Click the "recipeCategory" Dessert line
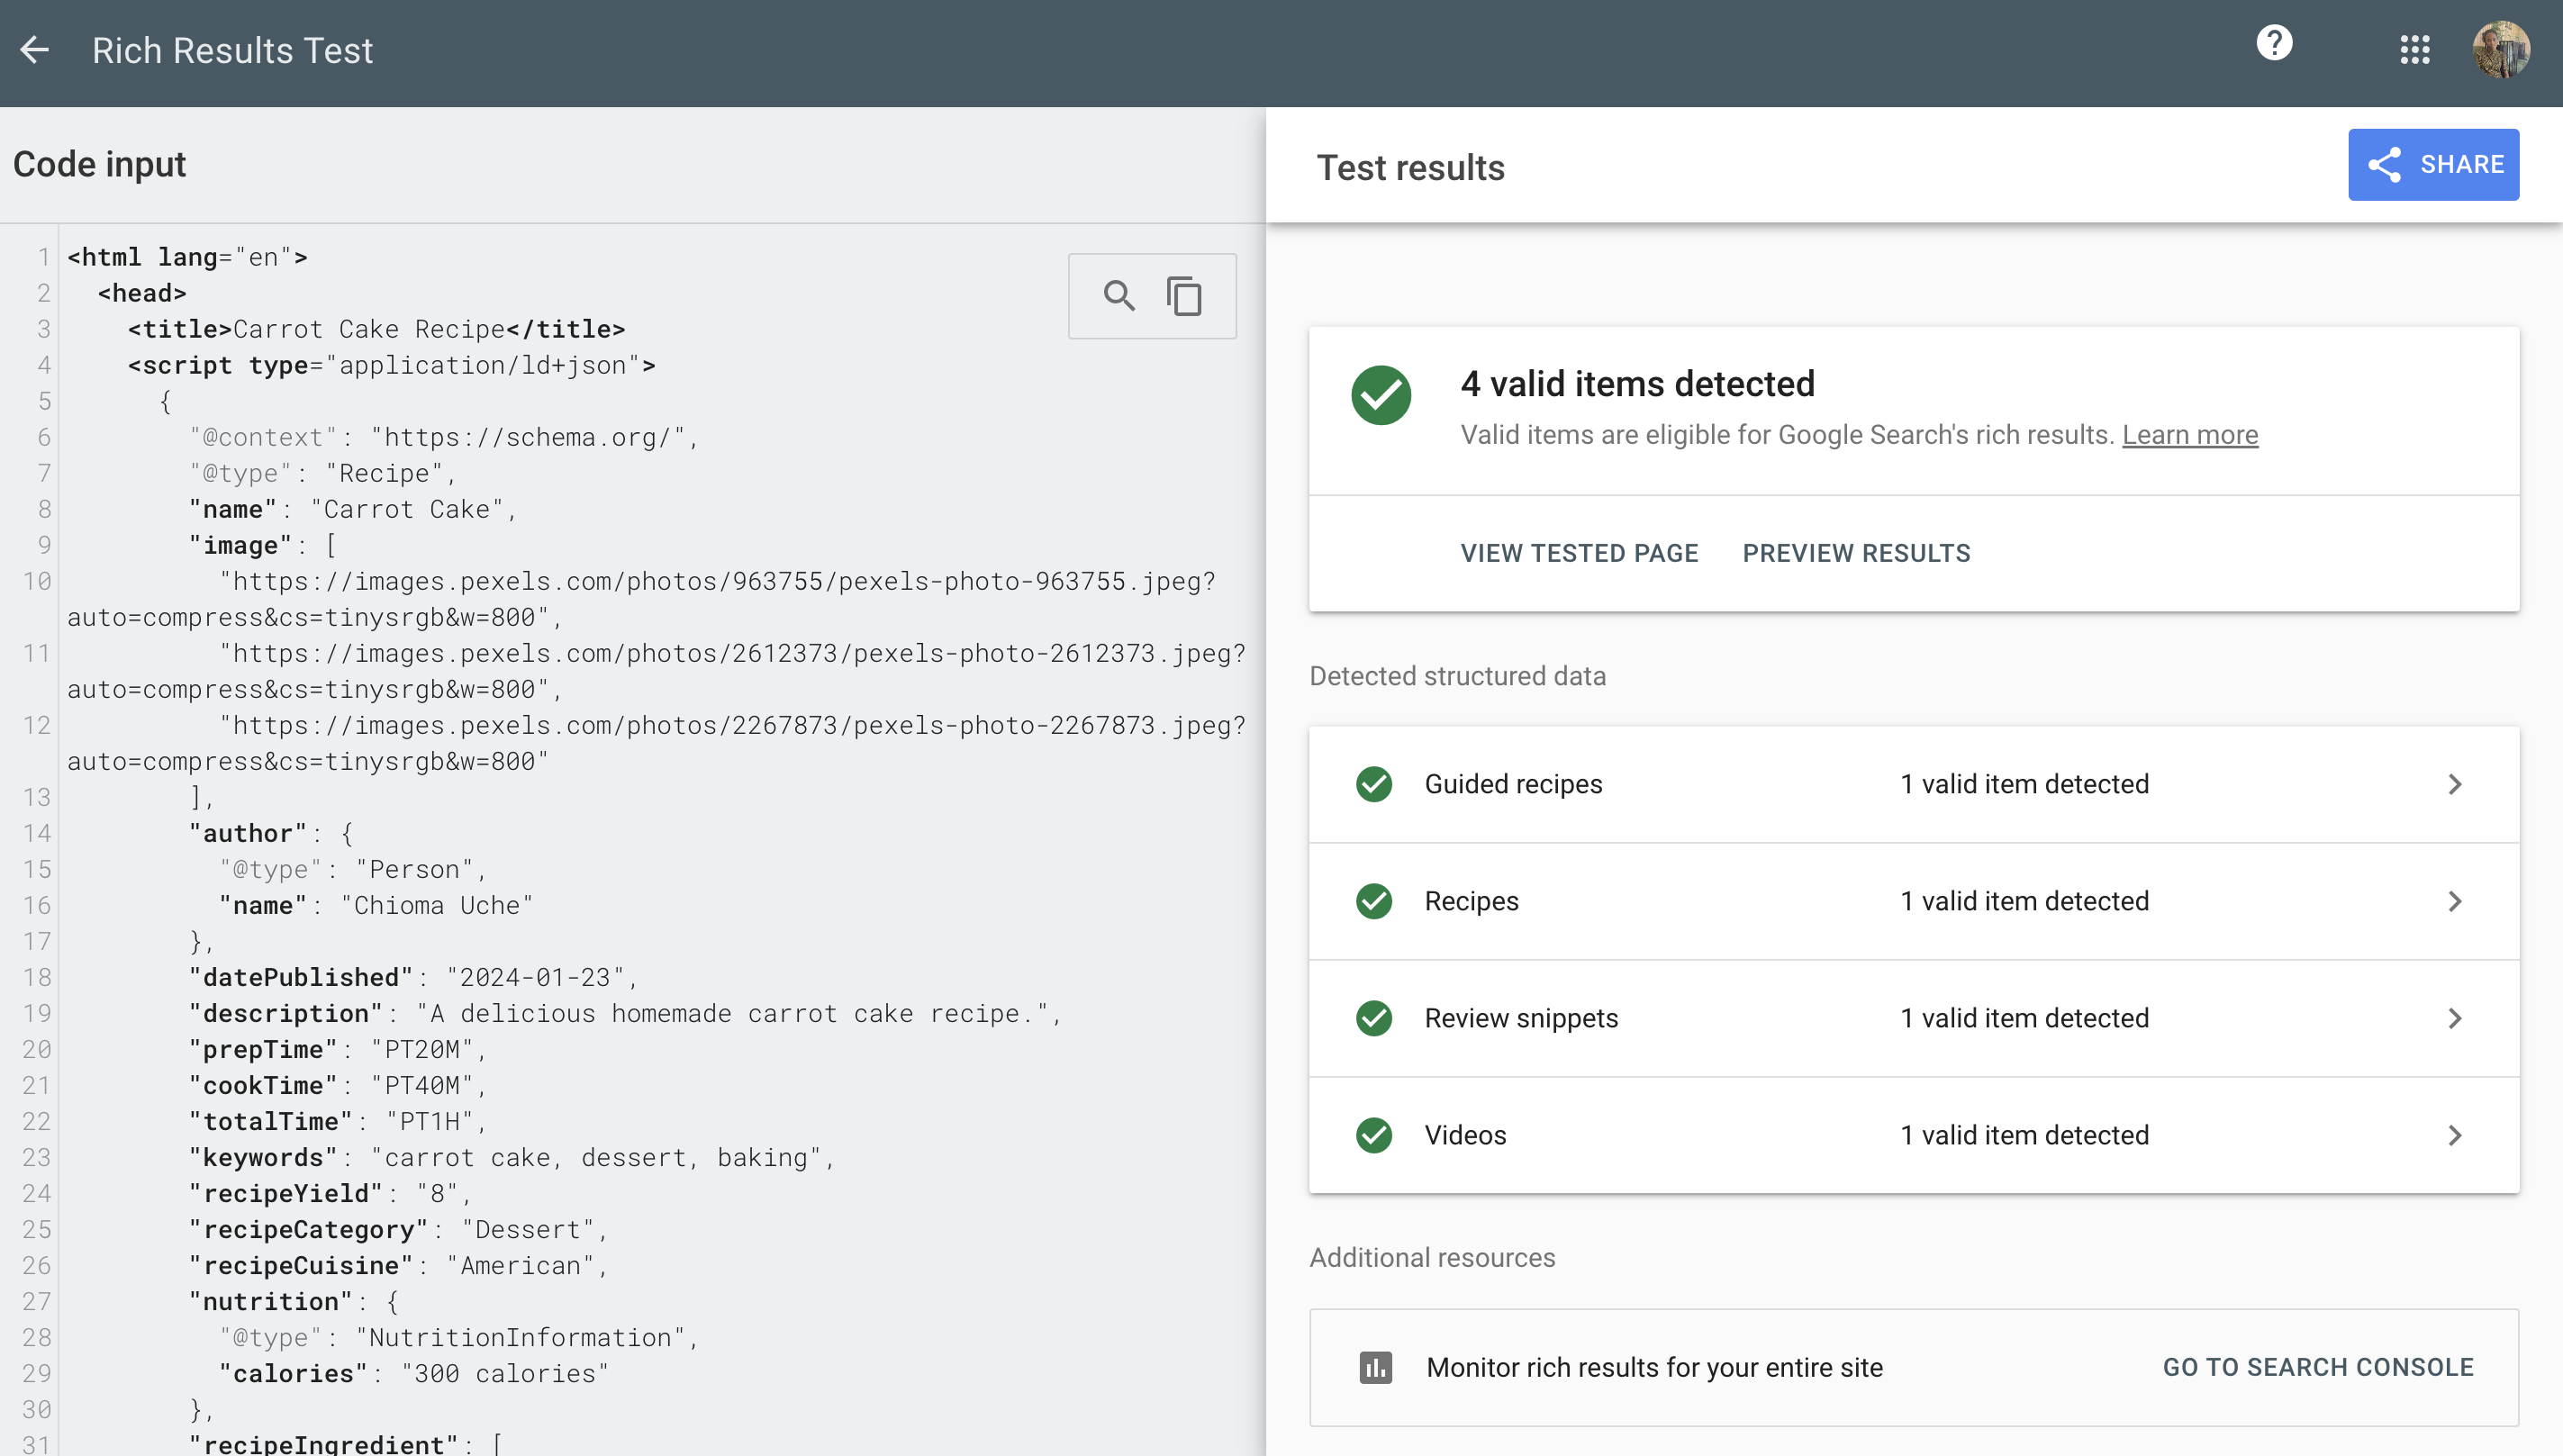The width and height of the screenshot is (2563, 1456). [x=398, y=1229]
